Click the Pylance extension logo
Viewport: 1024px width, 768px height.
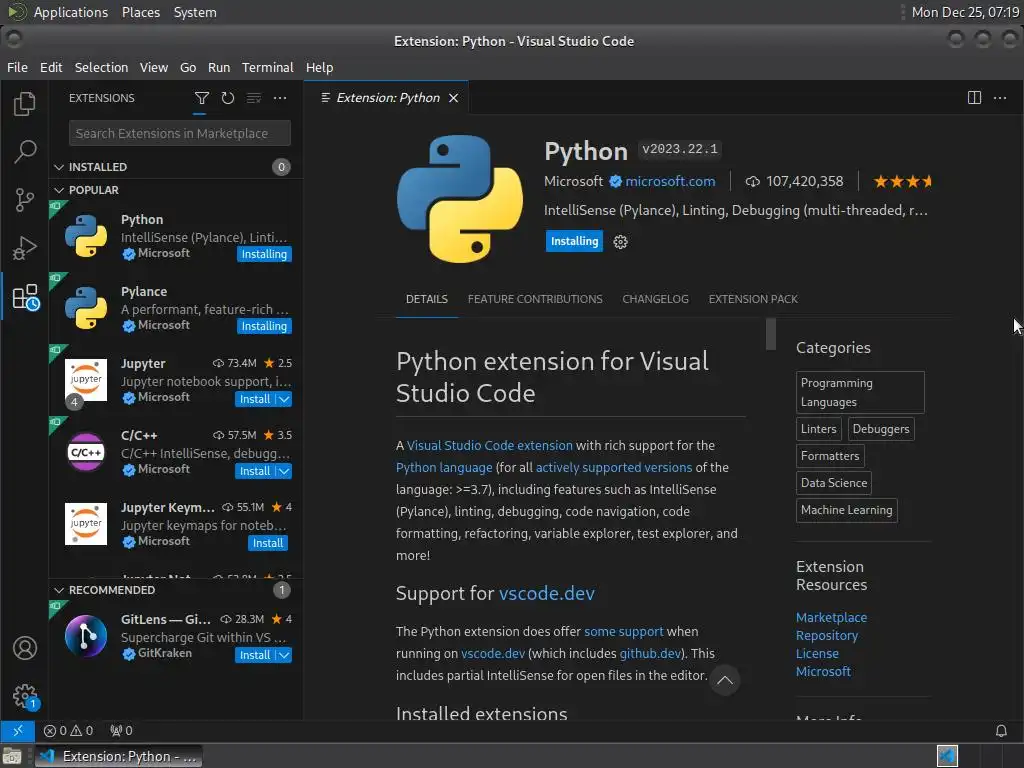click(86, 308)
